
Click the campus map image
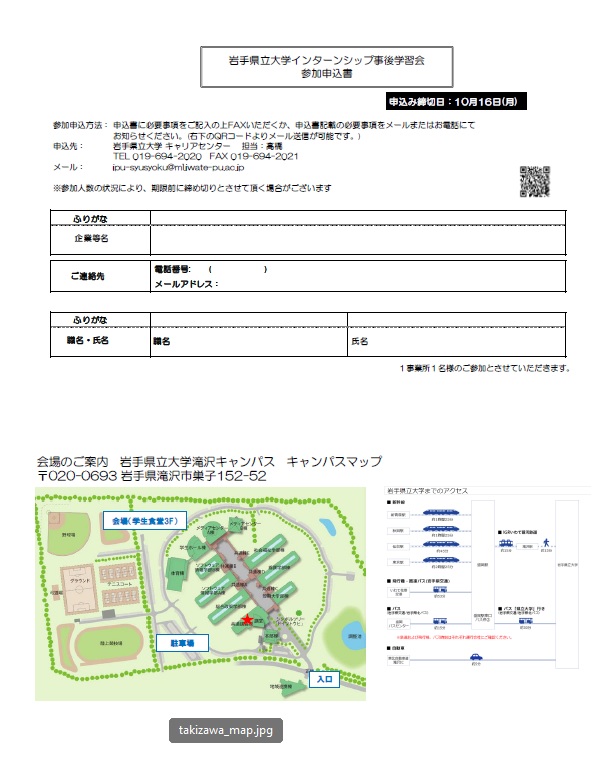(x=200, y=594)
